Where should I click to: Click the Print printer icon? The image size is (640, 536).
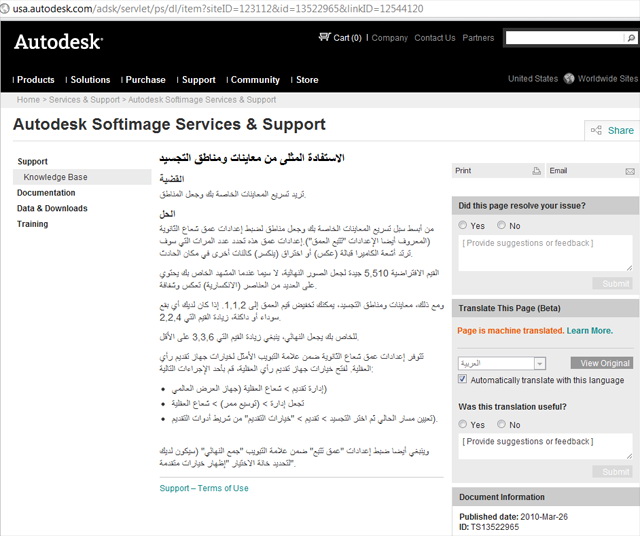pos(536,171)
